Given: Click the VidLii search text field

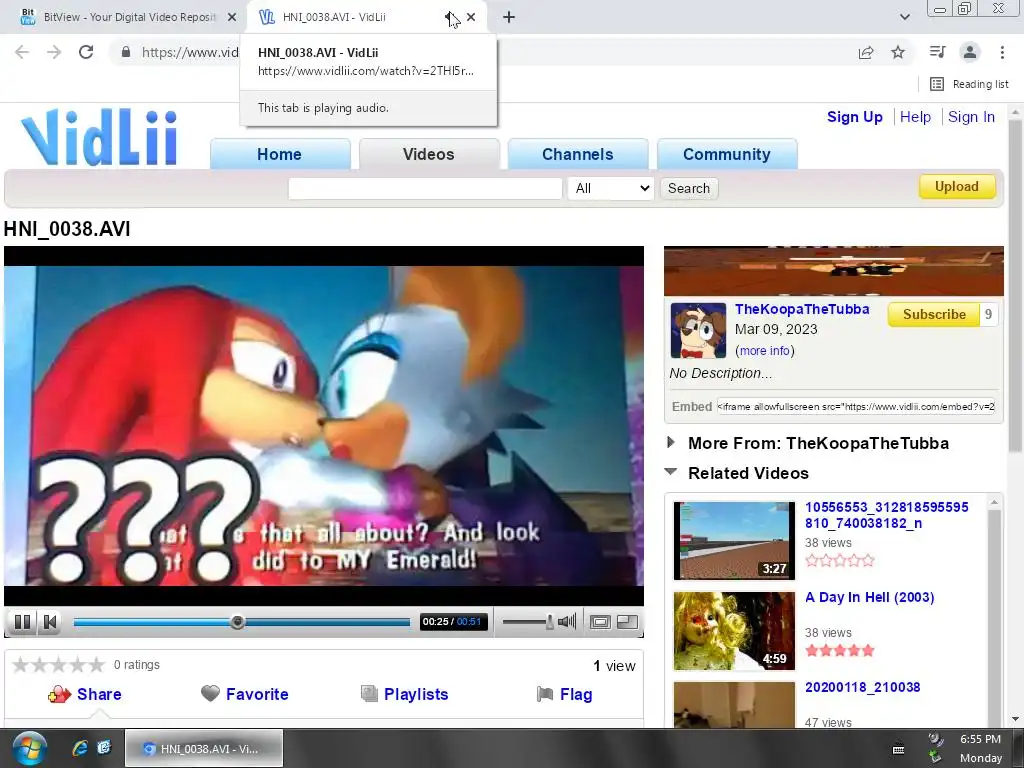Looking at the screenshot, I should point(425,189).
